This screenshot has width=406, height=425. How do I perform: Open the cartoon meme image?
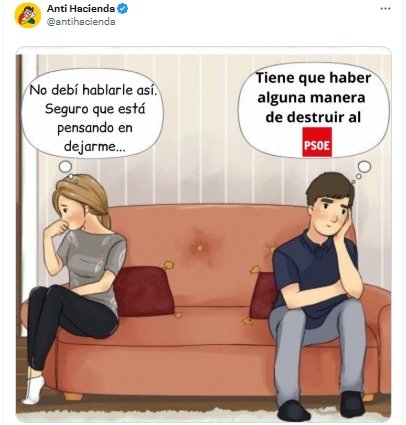pyautogui.click(x=203, y=234)
